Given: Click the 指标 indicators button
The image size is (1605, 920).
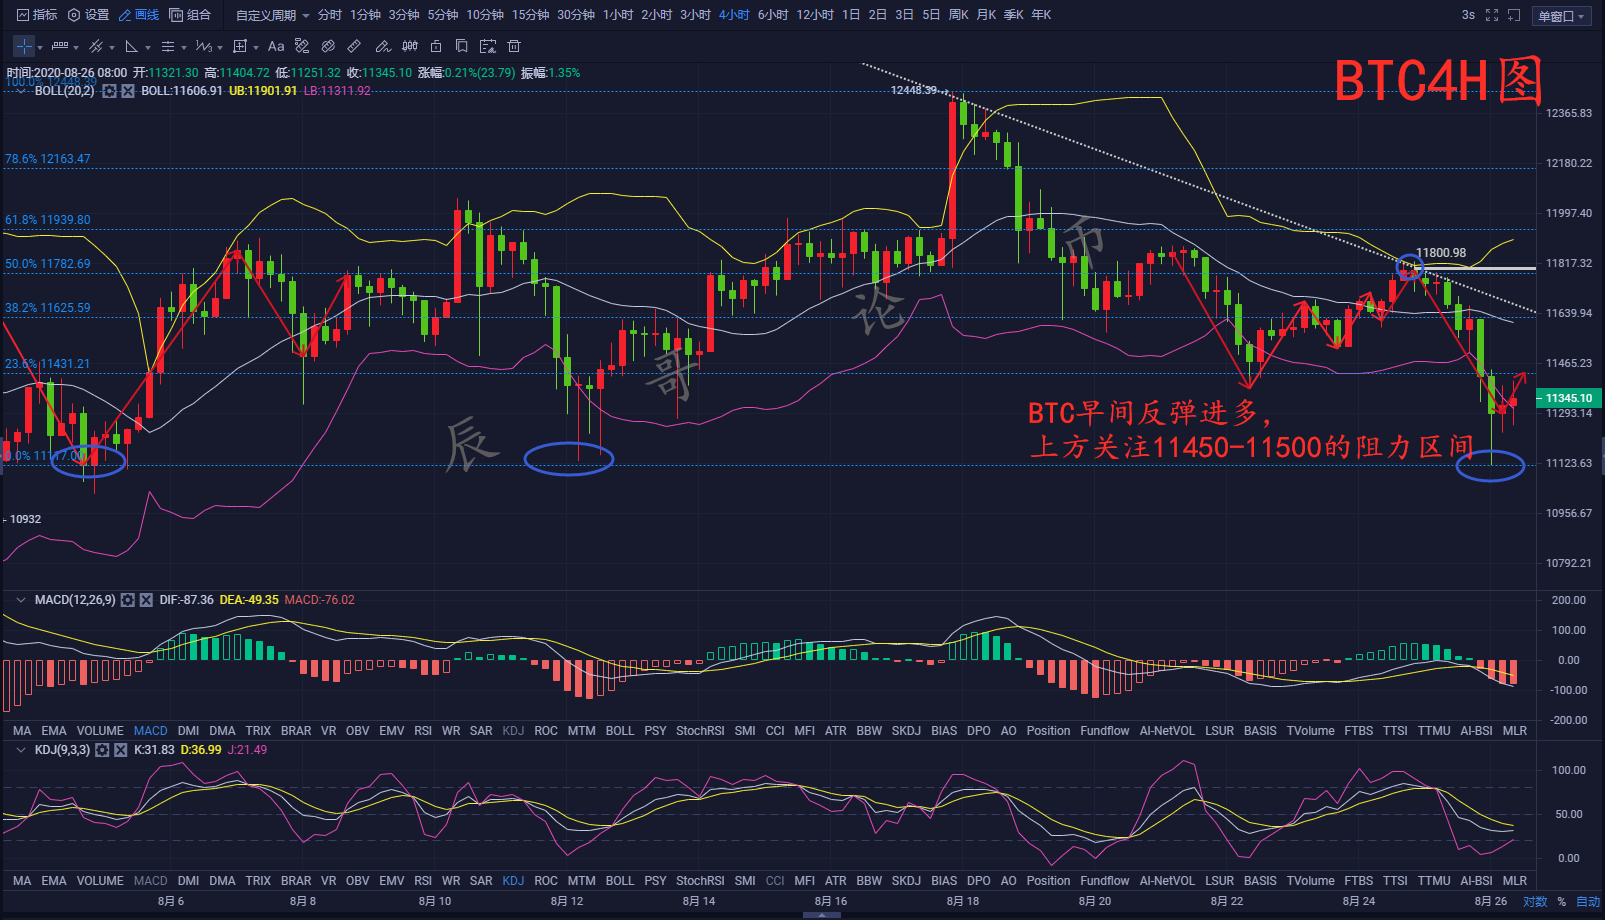Looking at the screenshot, I should (x=37, y=15).
